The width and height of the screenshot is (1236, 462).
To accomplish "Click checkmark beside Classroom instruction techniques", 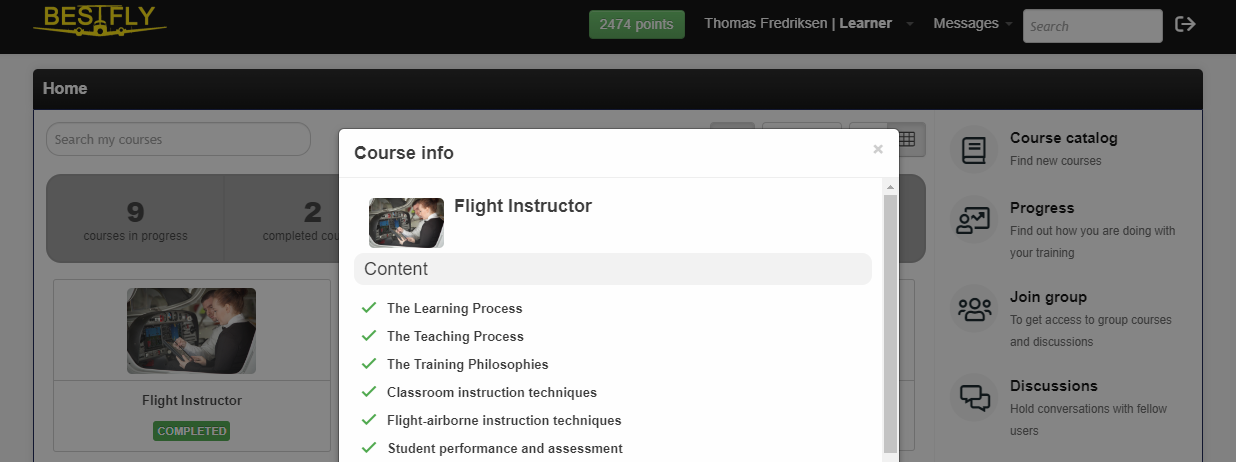I will 369,392.
